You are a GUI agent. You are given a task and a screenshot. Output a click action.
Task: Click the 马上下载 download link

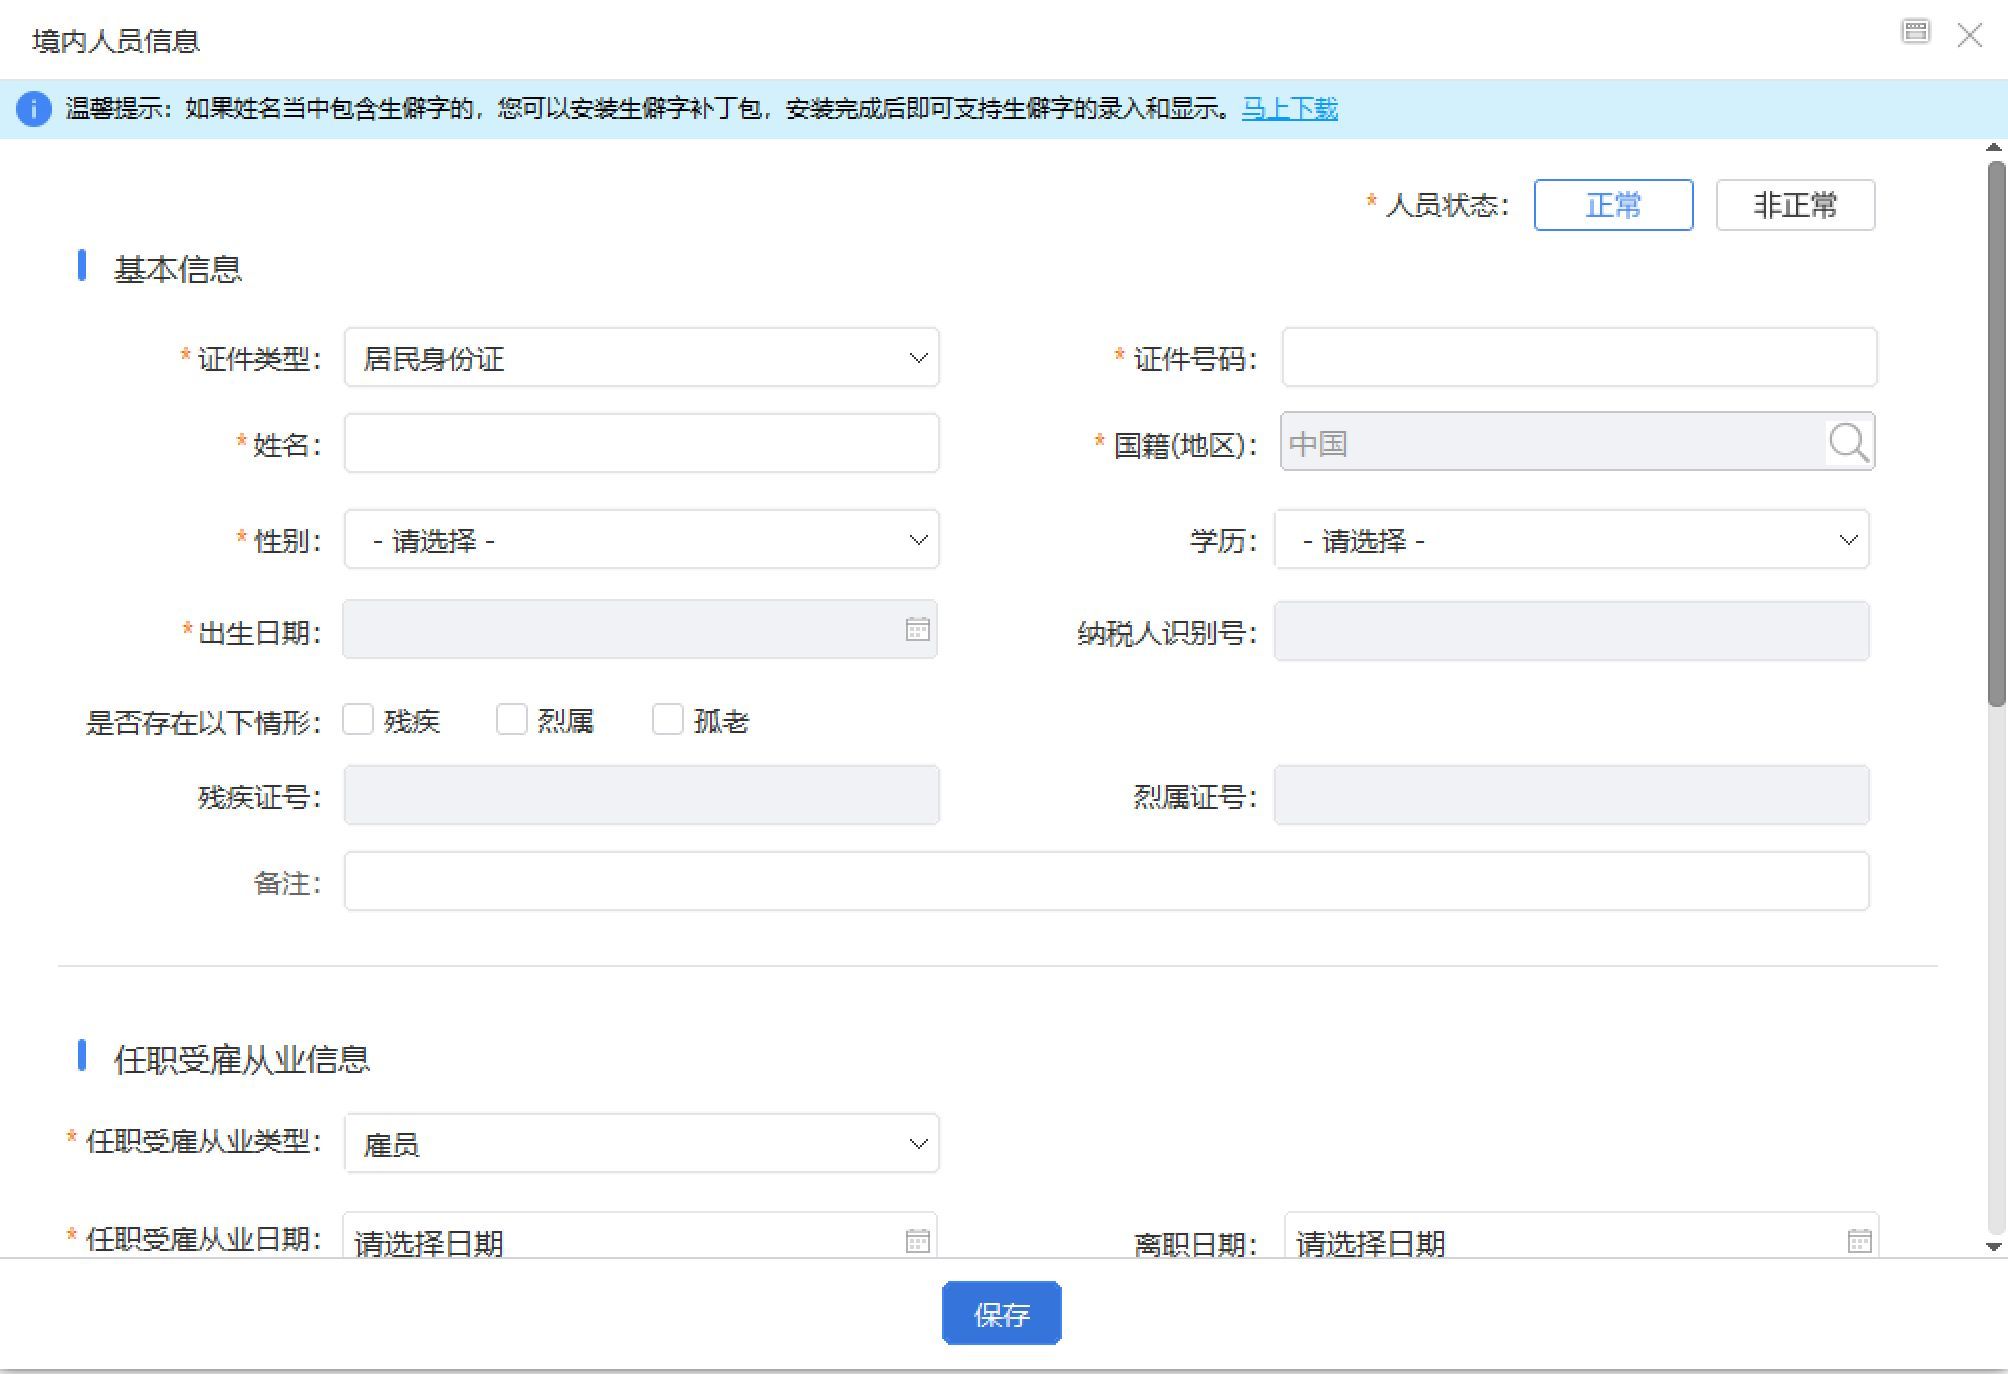coord(1289,108)
